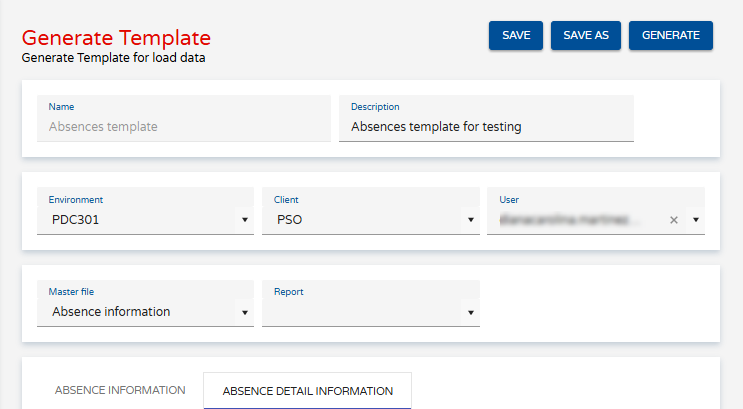Click the SAVE button

pos(516,36)
